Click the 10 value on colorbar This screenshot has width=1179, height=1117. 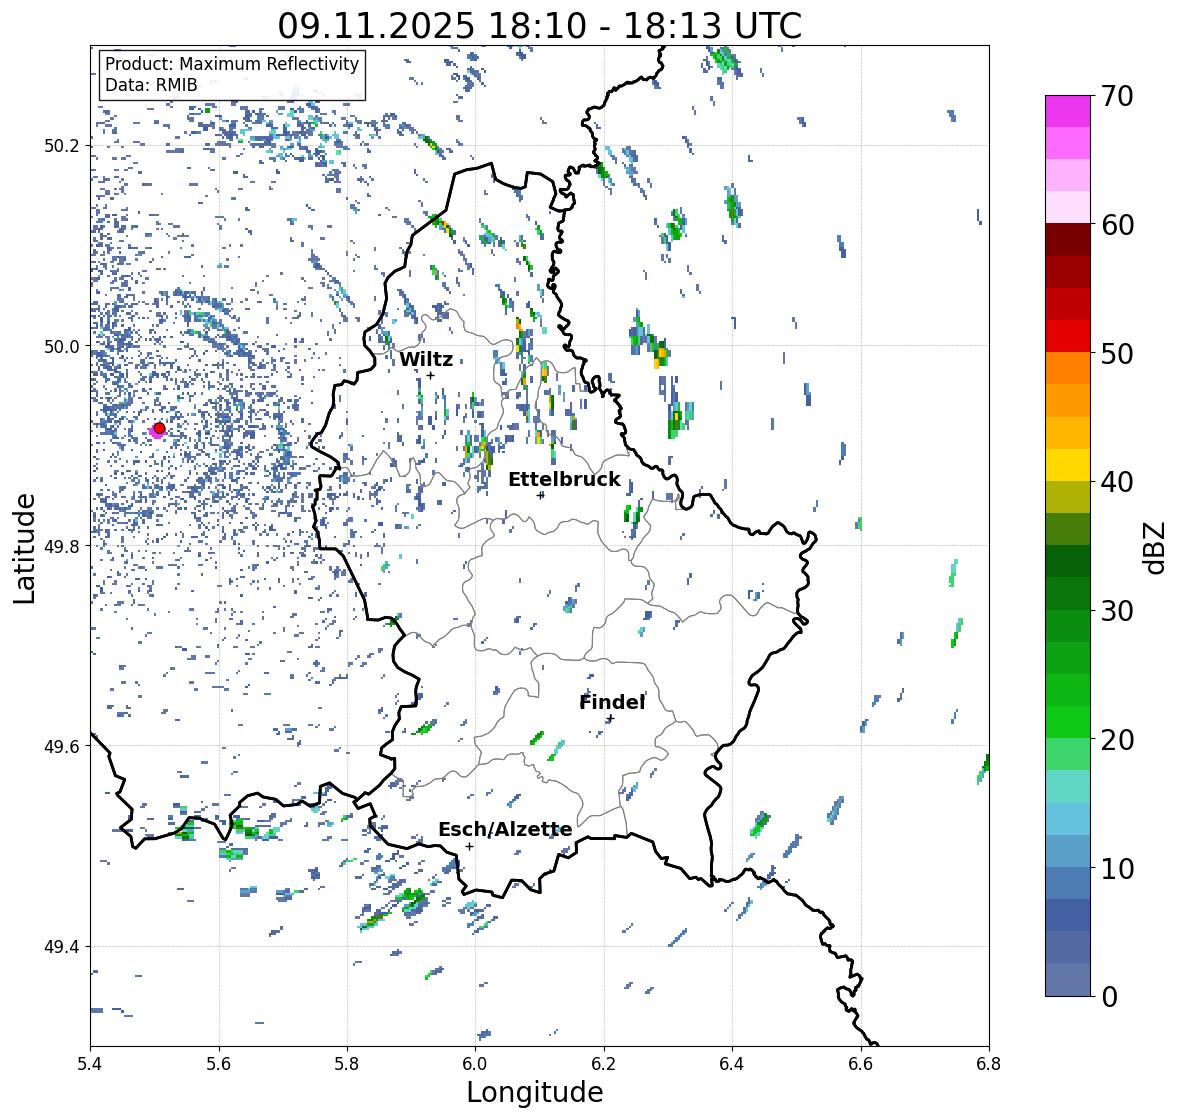[x=1117, y=868]
